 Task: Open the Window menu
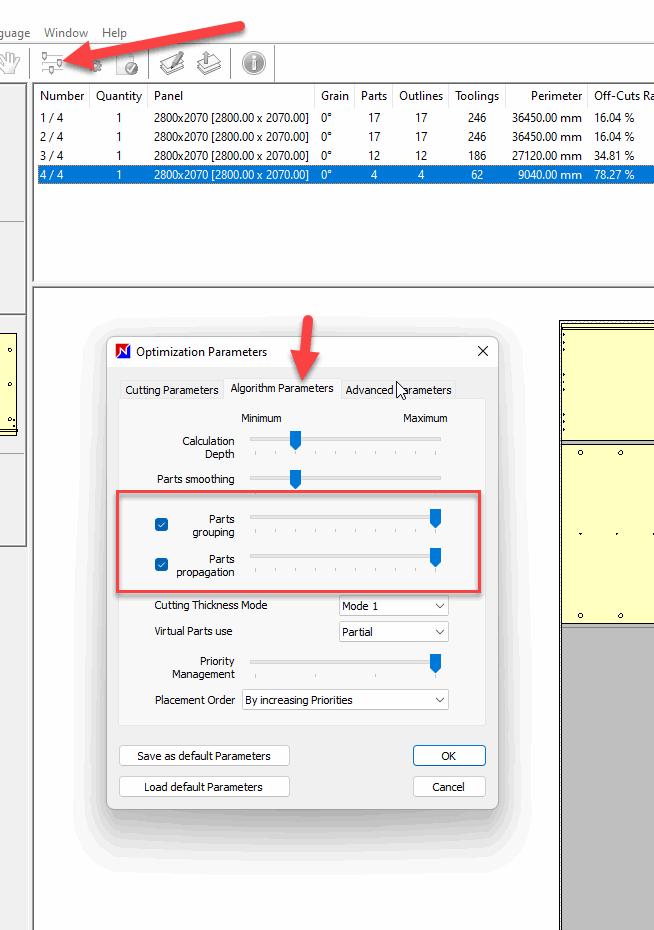[x=66, y=33]
